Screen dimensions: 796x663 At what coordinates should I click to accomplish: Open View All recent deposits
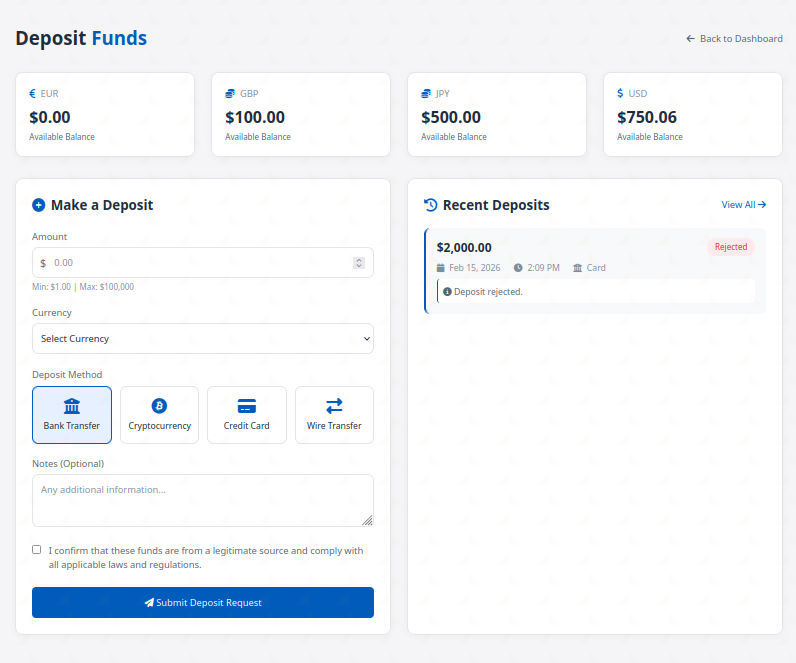(x=744, y=205)
